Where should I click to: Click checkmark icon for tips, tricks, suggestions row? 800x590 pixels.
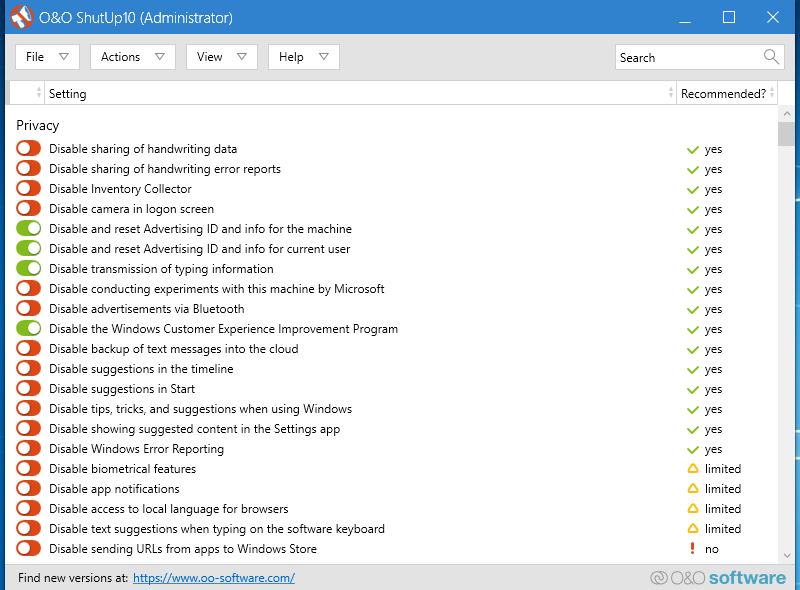coord(692,410)
